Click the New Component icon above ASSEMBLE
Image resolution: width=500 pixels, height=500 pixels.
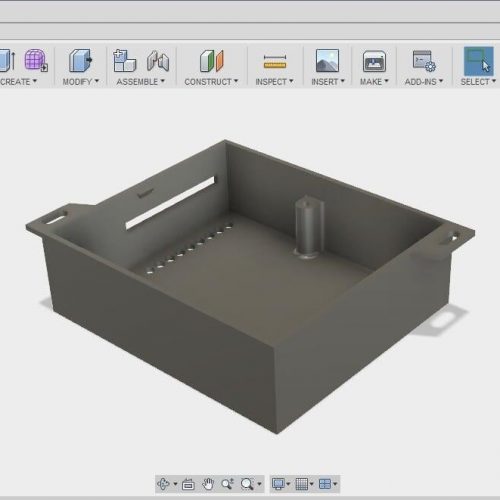point(124,61)
